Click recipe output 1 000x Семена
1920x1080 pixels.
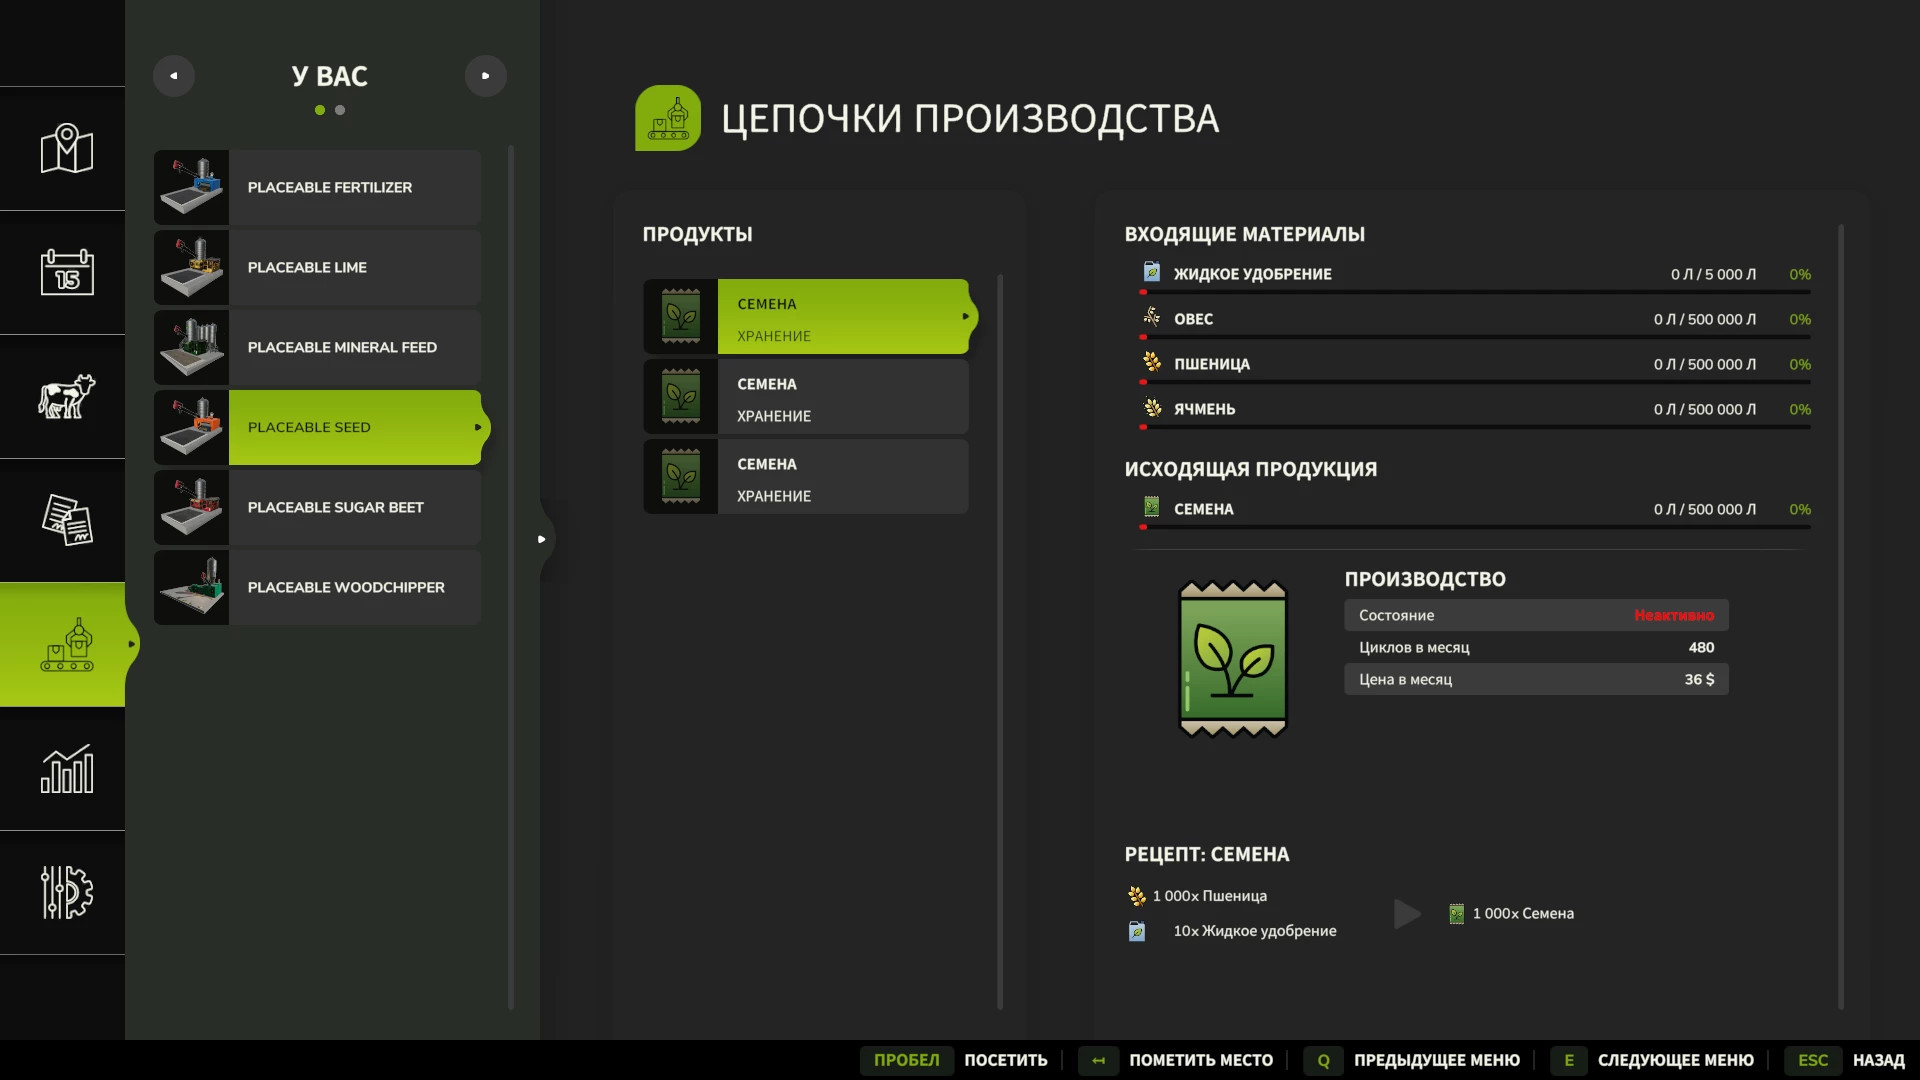(1511, 914)
